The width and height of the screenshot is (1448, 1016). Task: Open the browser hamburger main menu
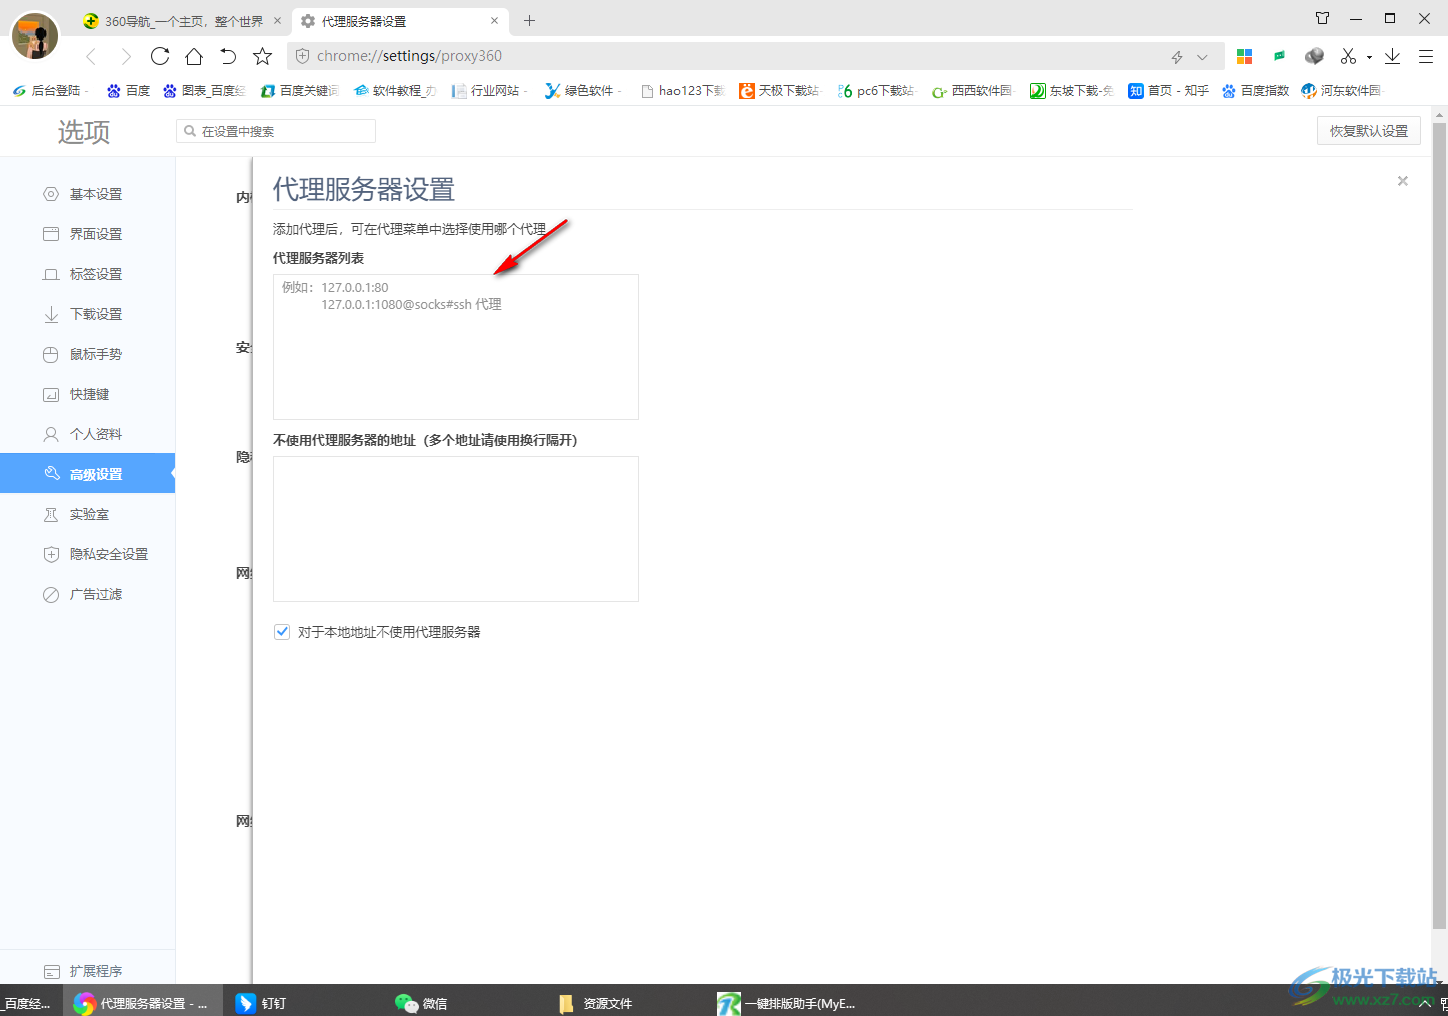pos(1426,56)
